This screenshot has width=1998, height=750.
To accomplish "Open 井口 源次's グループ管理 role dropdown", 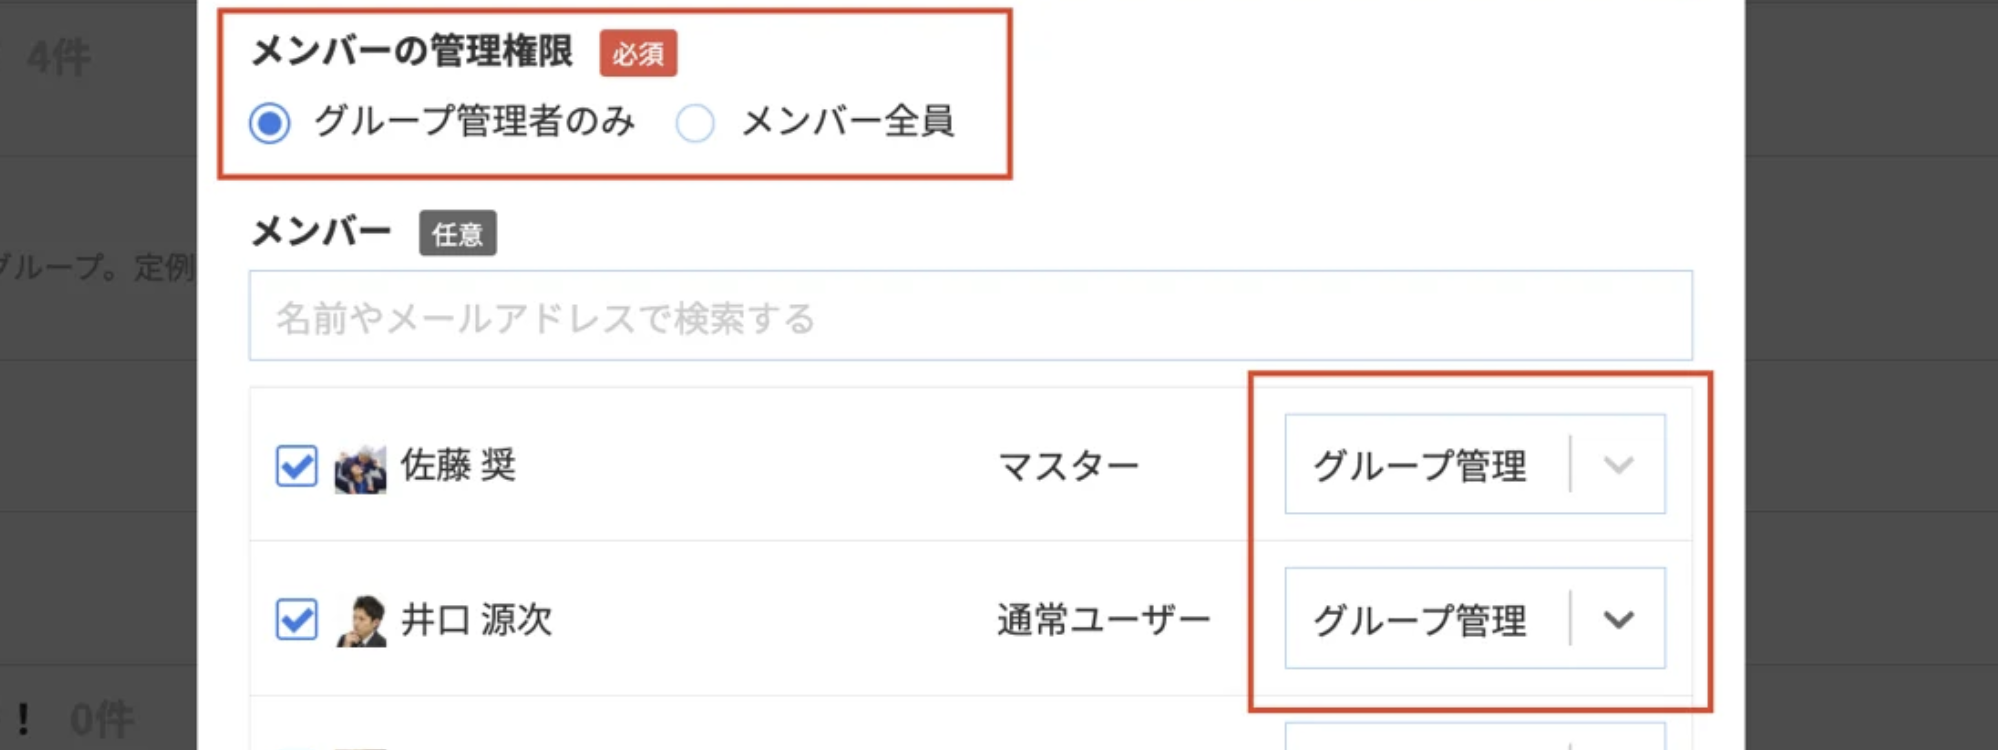I will pyautogui.click(x=1475, y=618).
